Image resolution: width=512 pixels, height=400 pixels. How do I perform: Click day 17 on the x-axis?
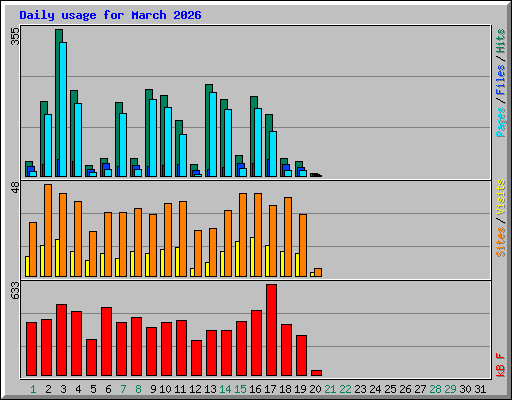[x=270, y=389]
